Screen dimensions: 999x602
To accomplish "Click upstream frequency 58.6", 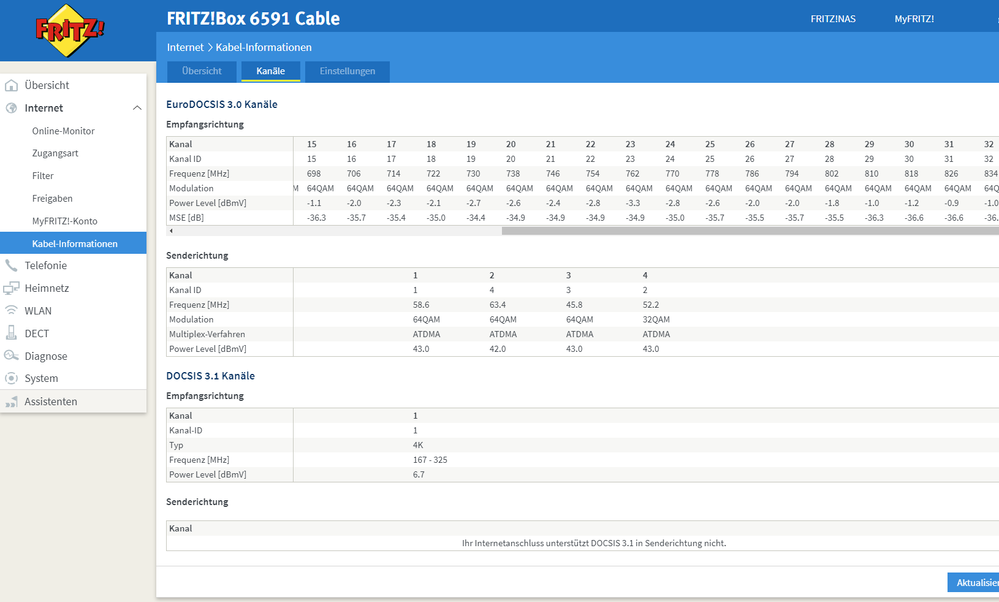I will click(420, 305).
